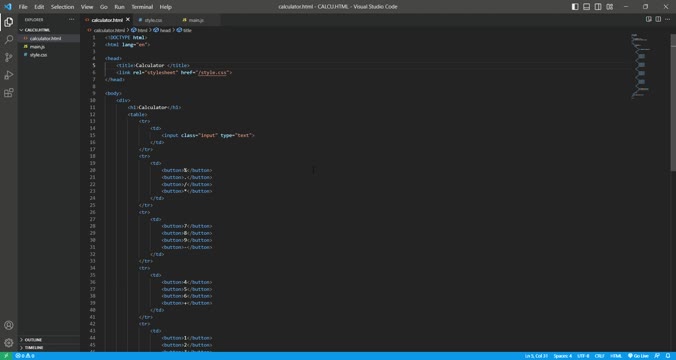This screenshot has height=360, width=676.
Task: Click the button 7 code line
Action: (187, 226)
